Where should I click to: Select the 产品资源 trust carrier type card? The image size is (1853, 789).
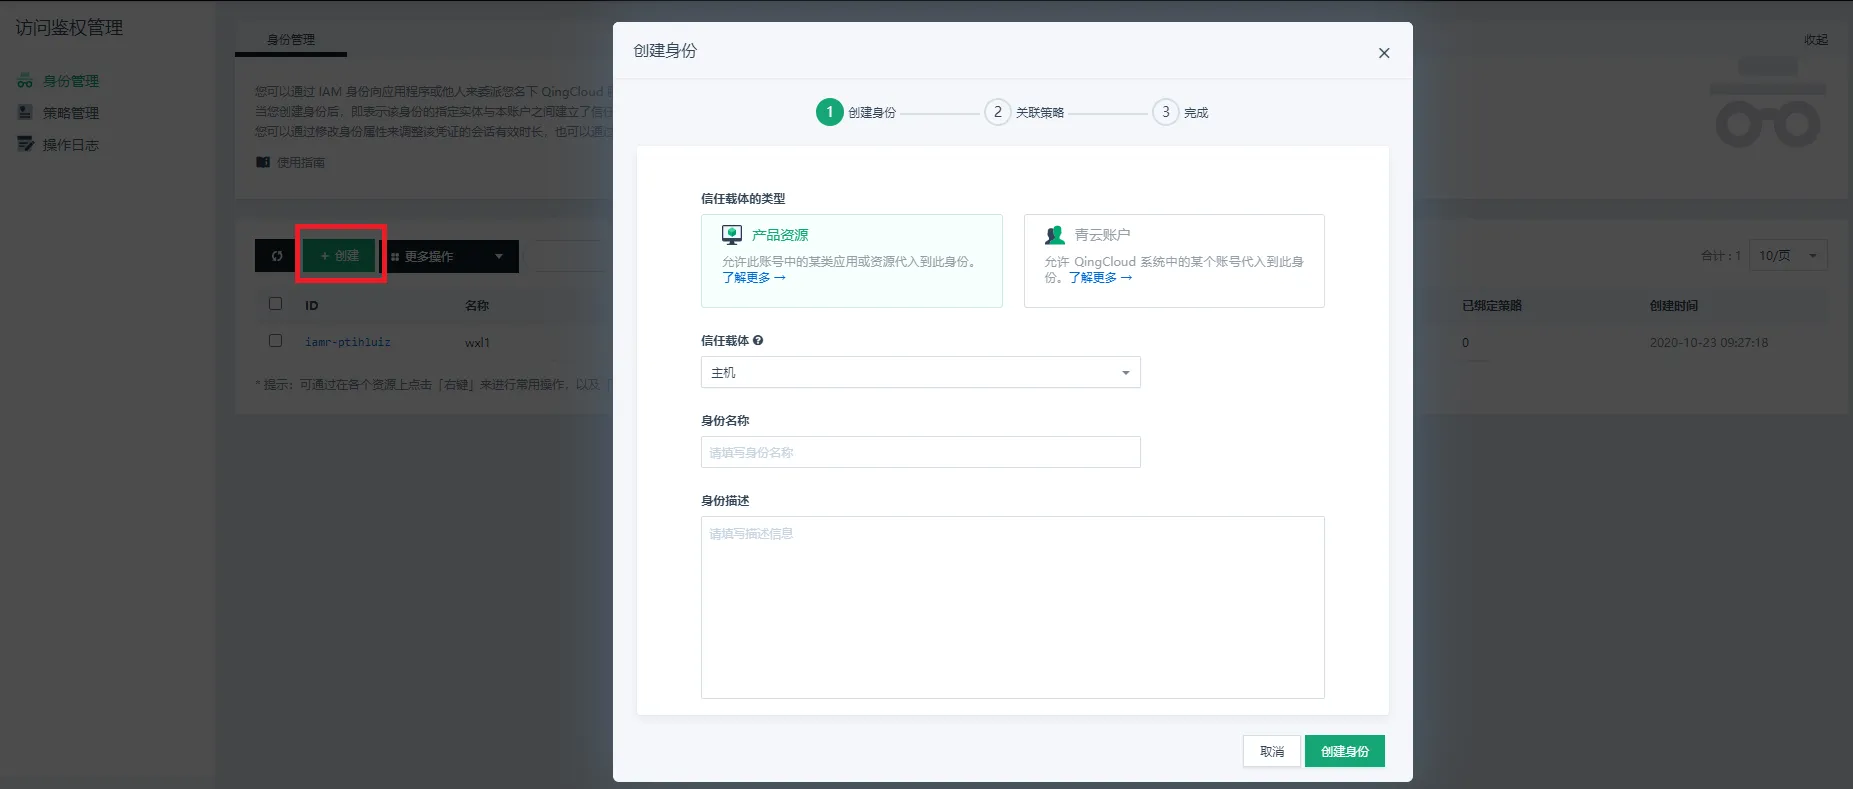pyautogui.click(x=852, y=260)
